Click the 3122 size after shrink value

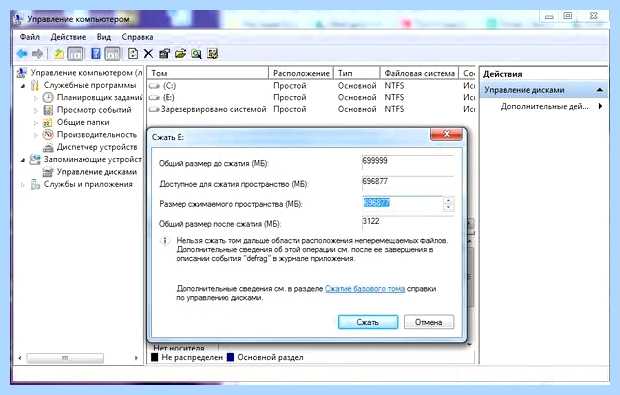371,221
